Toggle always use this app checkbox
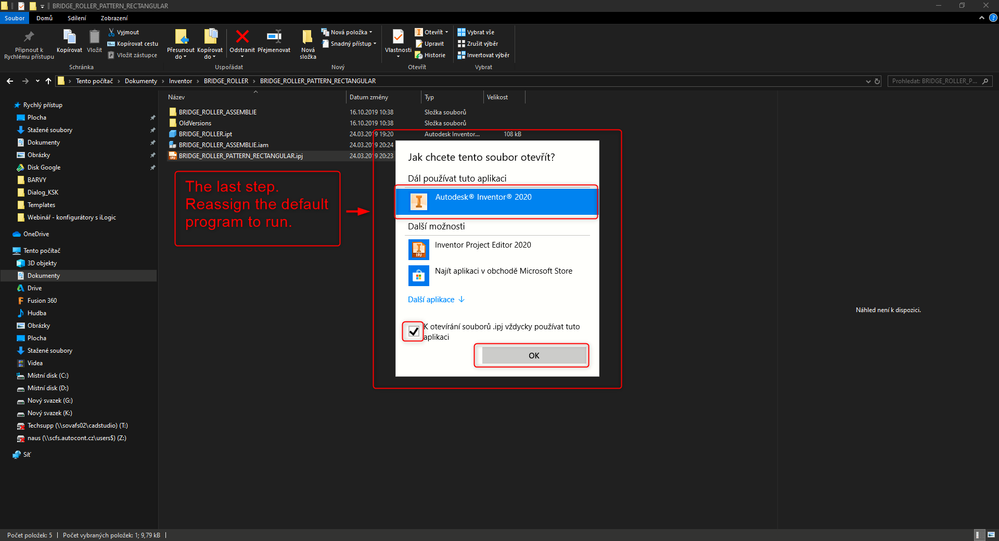Screen dimensions: 999x541 [x=413, y=331]
